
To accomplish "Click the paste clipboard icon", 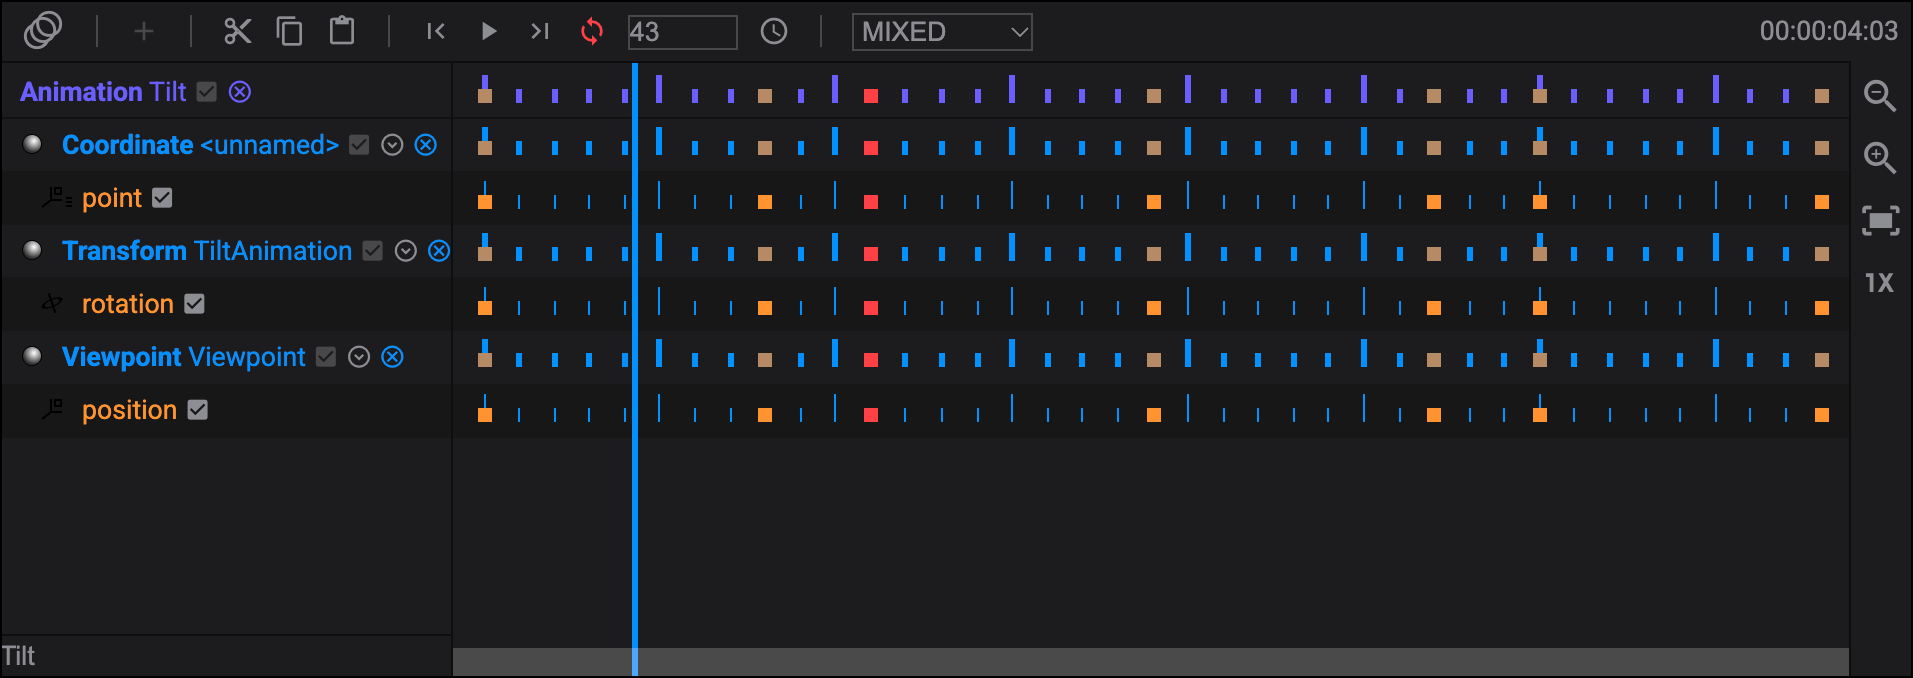I will [342, 31].
